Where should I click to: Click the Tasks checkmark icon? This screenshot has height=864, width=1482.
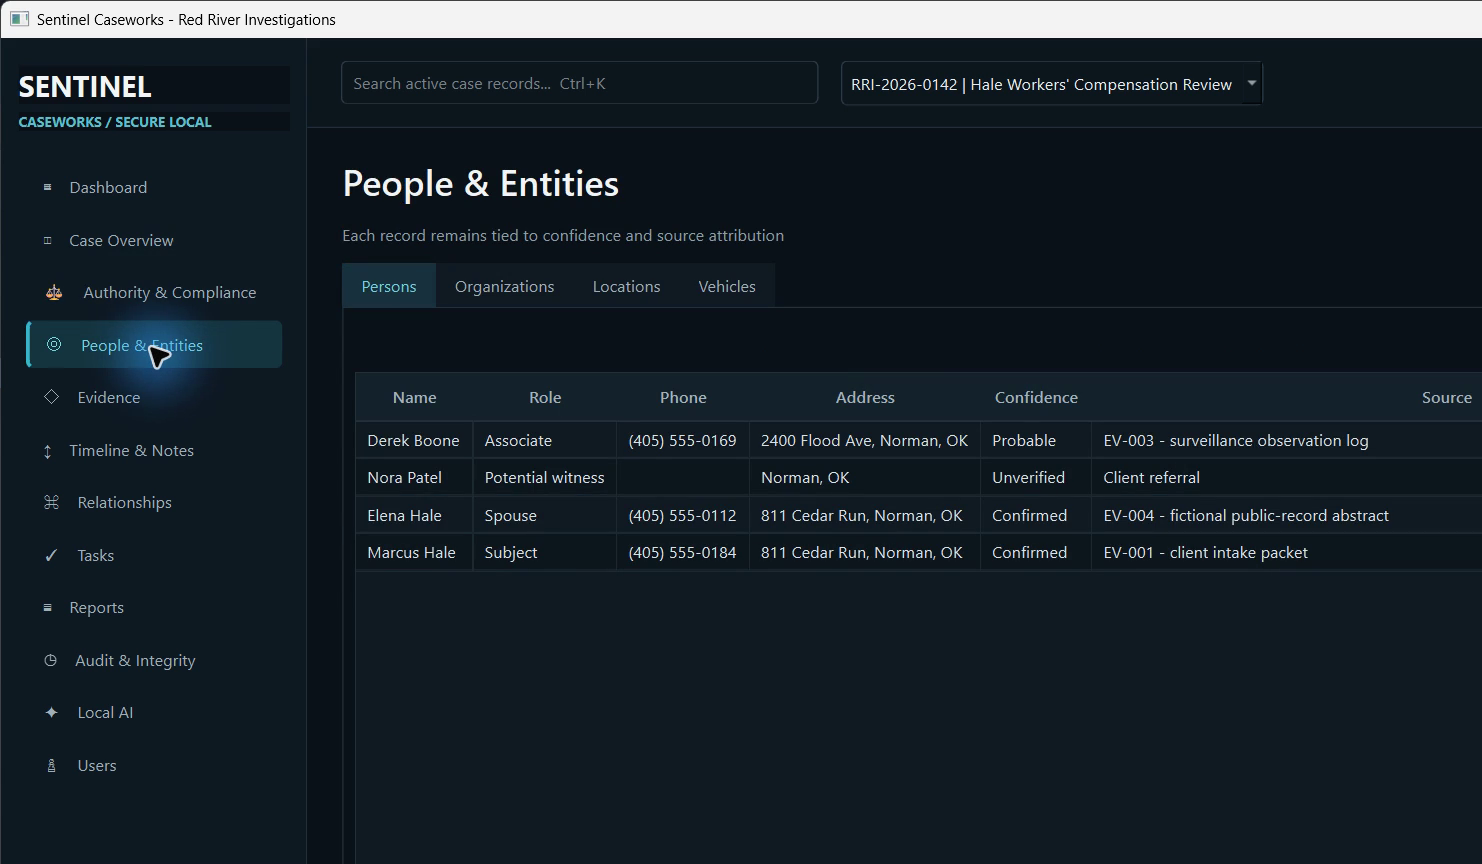point(51,555)
